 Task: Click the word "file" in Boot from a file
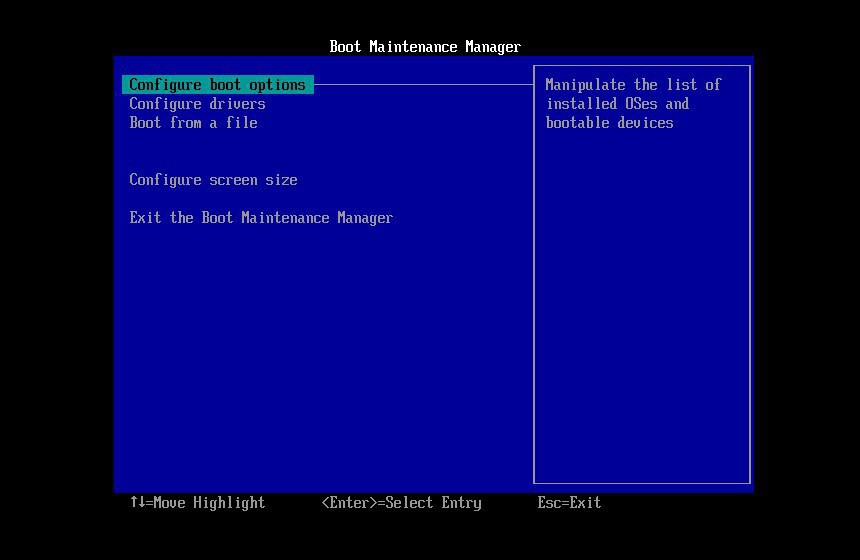(241, 123)
